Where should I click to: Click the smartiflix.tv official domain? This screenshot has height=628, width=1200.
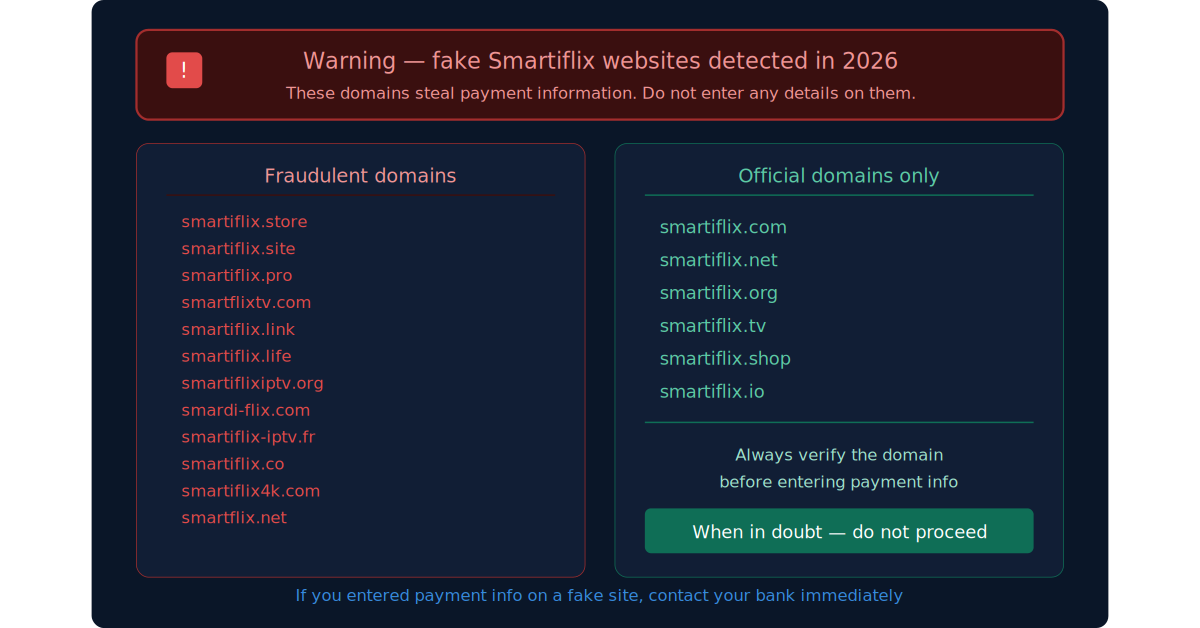712,326
